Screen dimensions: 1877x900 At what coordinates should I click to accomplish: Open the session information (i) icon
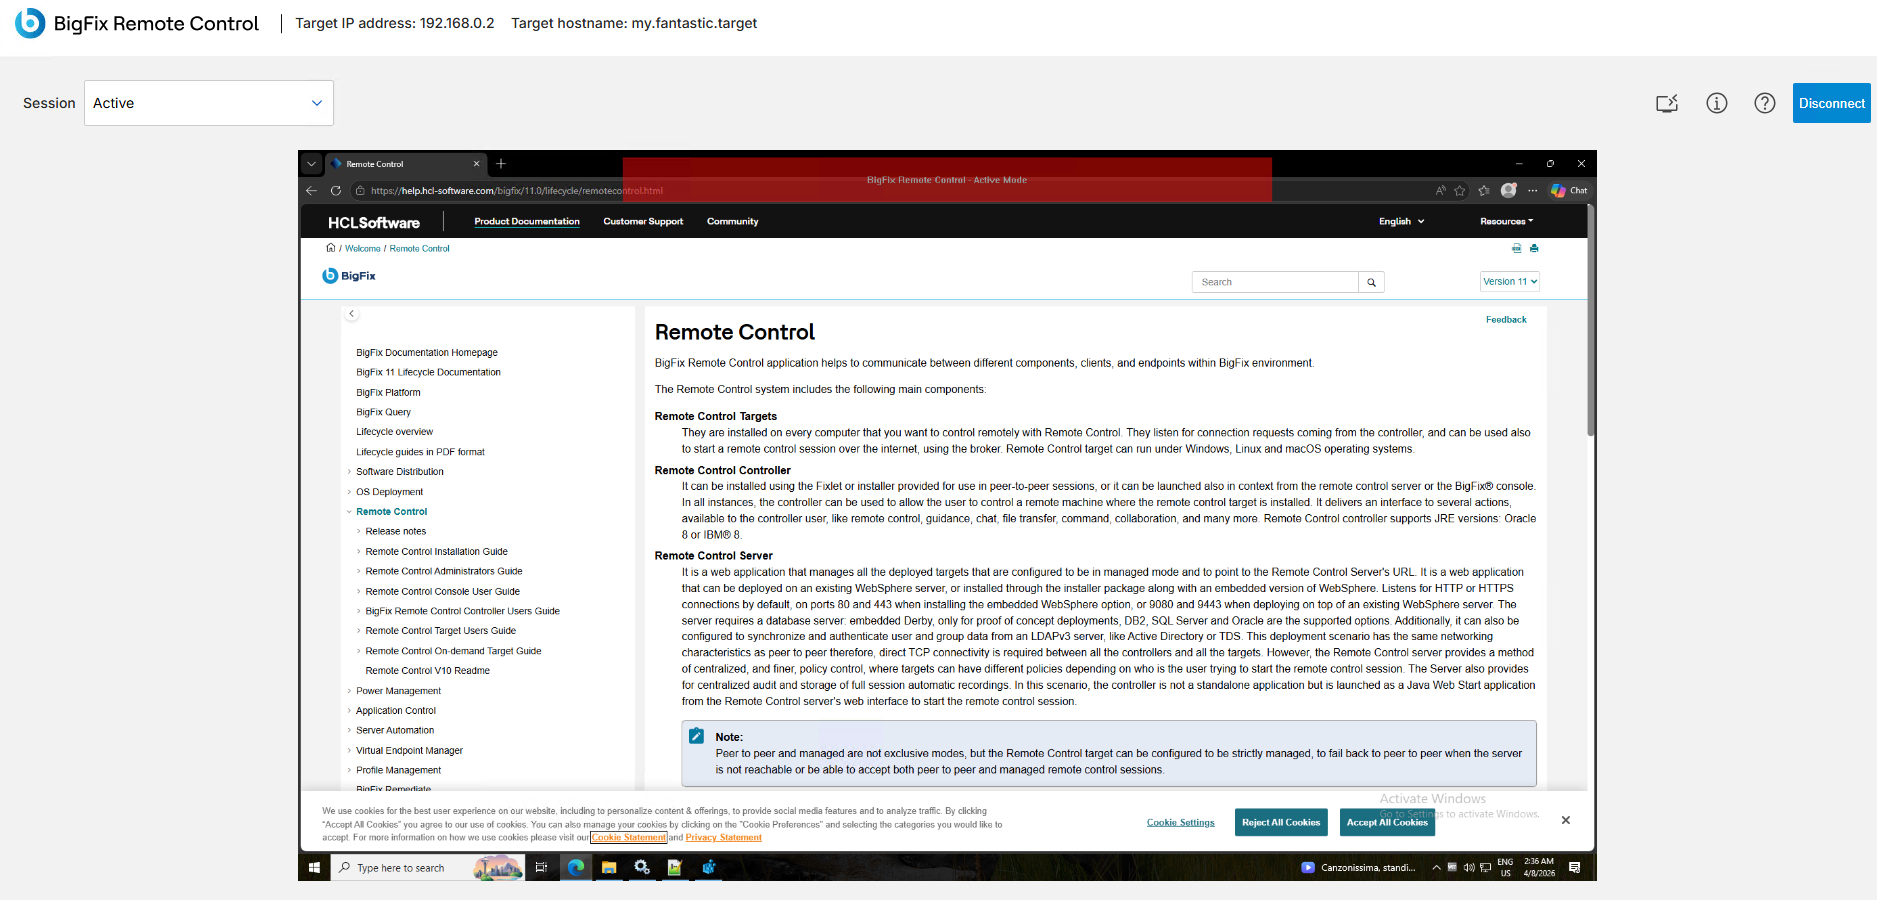(1717, 103)
